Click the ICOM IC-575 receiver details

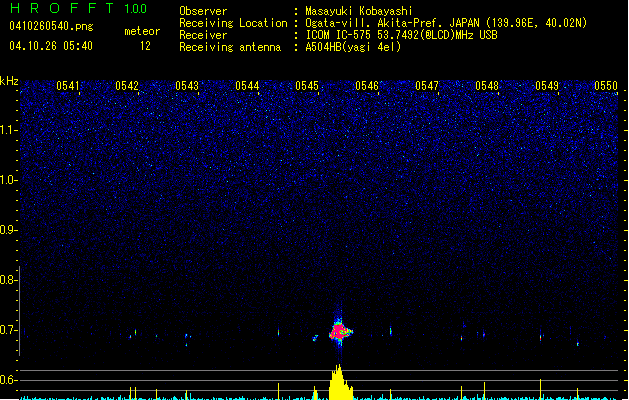click(x=402, y=35)
